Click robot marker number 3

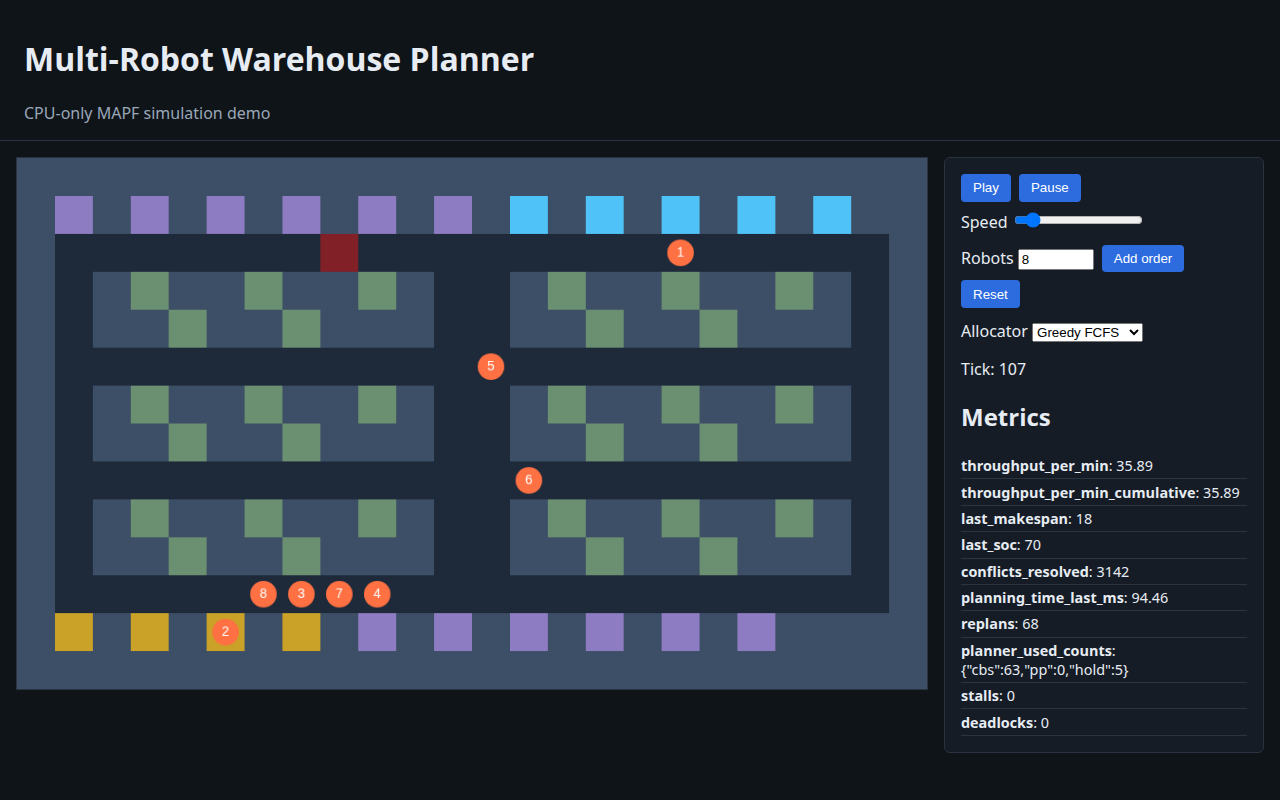tap(301, 594)
